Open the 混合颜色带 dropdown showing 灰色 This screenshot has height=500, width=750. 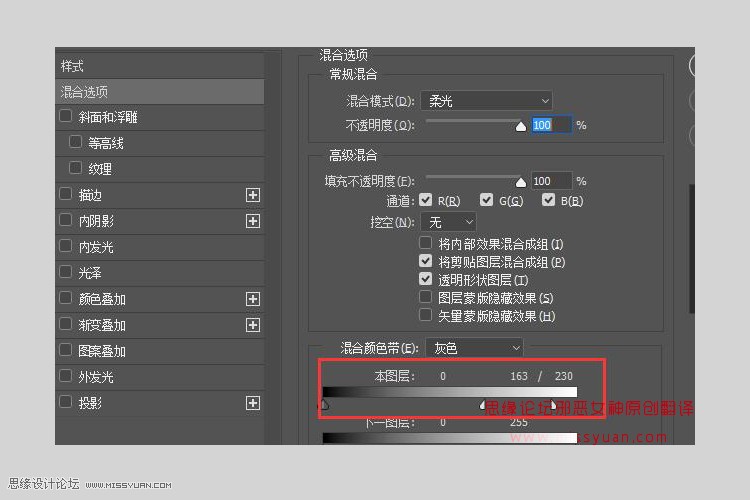click(474, 348)
